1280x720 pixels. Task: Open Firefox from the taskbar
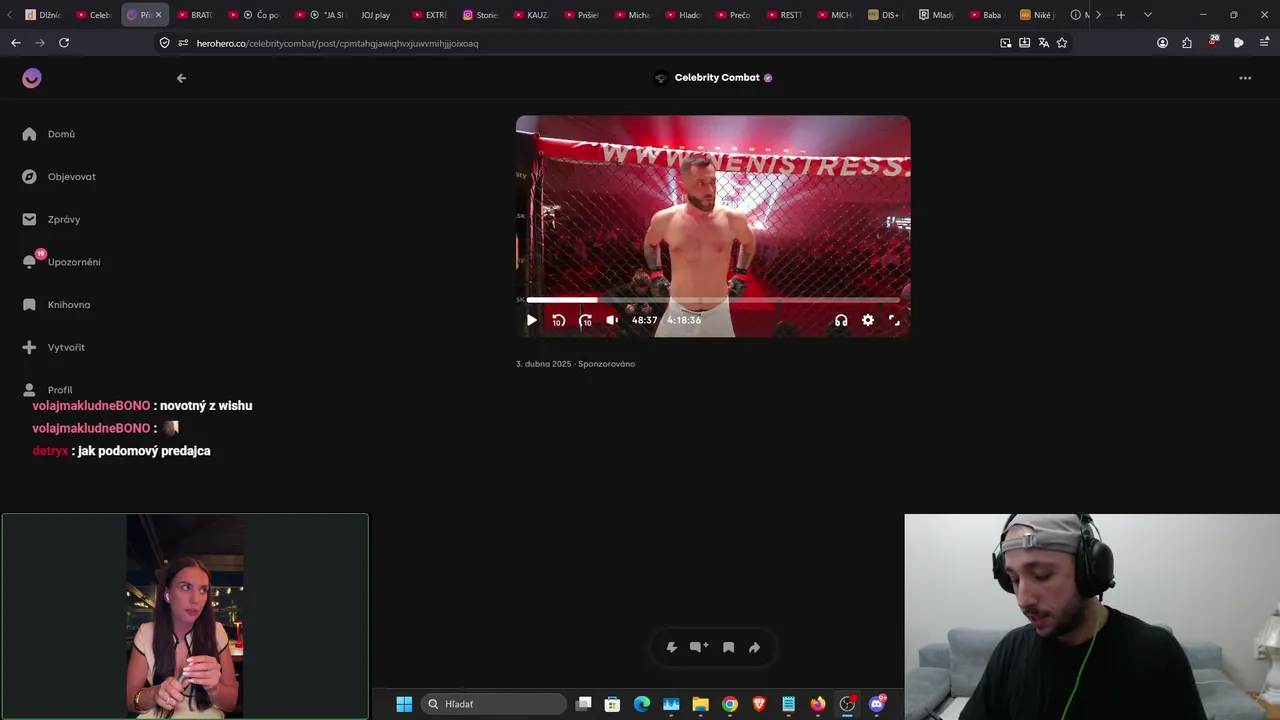click(818, 704)
